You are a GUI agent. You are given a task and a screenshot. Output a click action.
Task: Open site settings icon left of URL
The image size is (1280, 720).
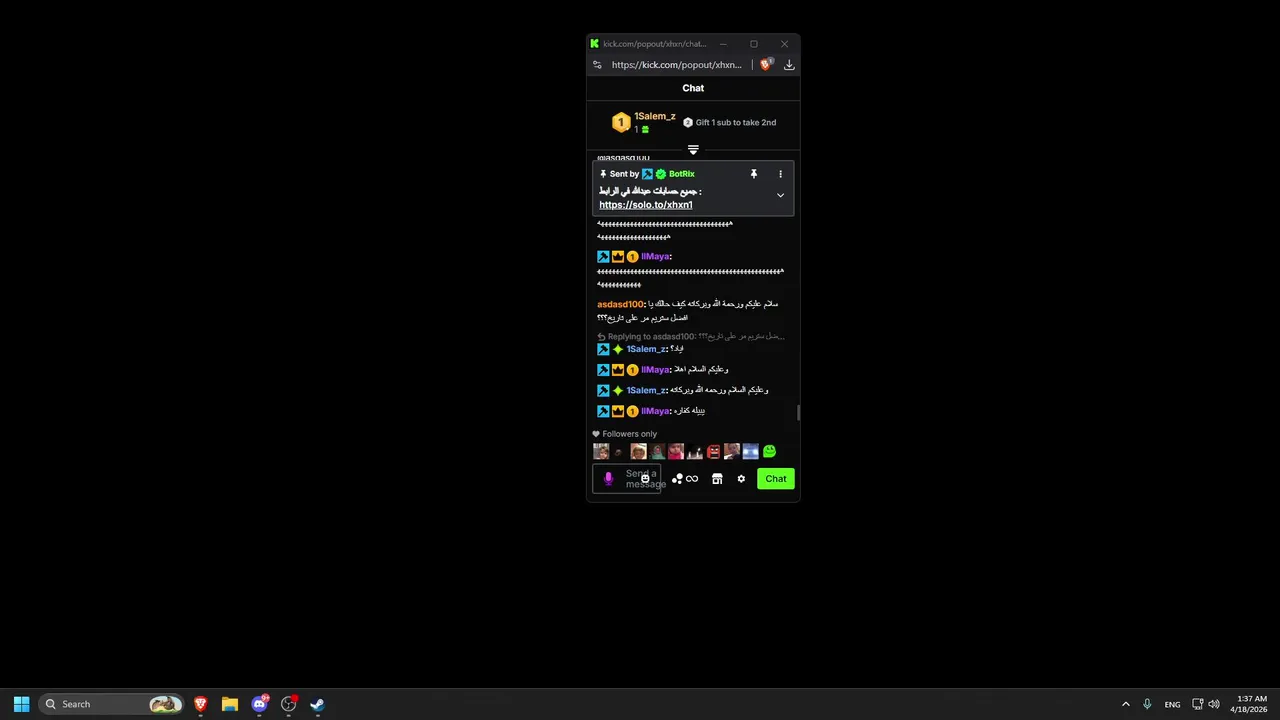(597, 65)
